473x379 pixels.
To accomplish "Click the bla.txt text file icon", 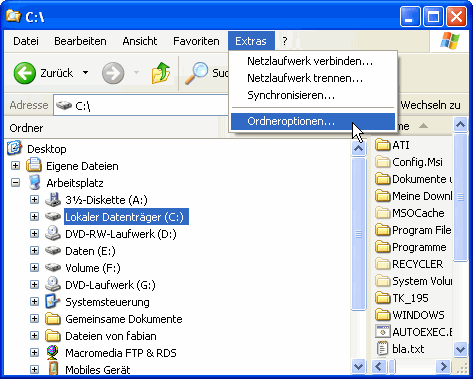I will click(382, 349).
